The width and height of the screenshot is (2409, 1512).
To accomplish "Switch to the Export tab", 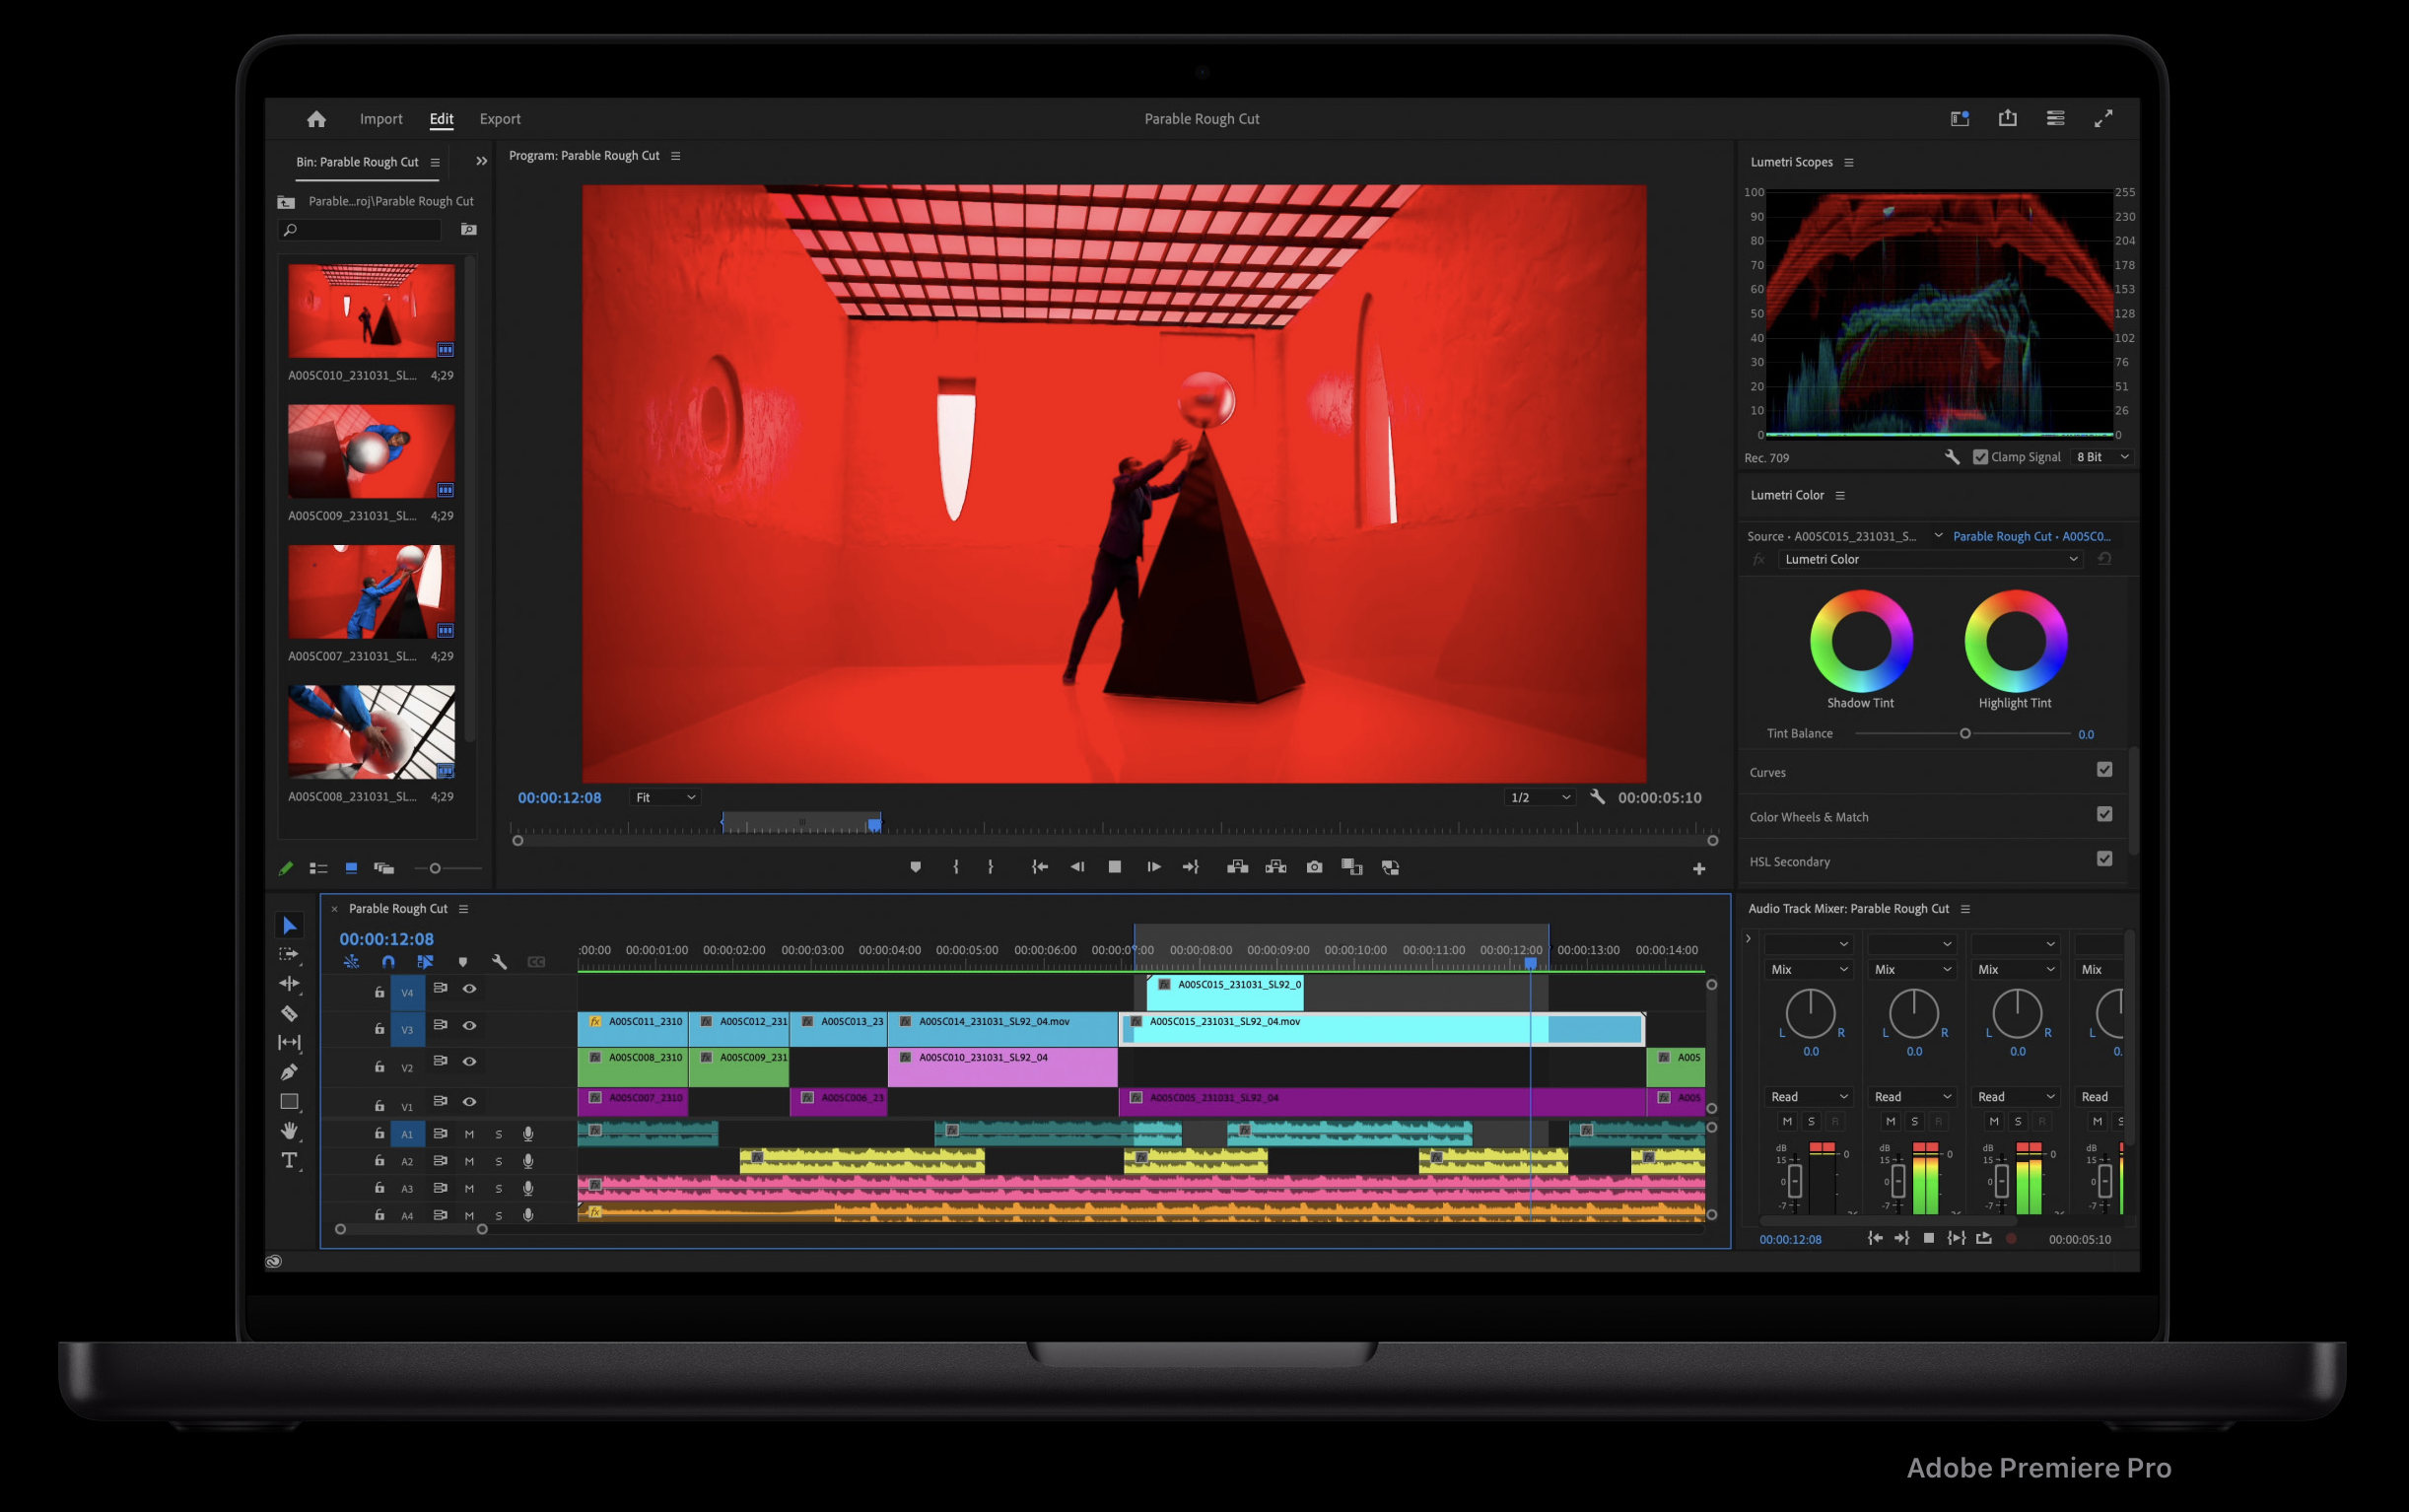I will 500,119.
